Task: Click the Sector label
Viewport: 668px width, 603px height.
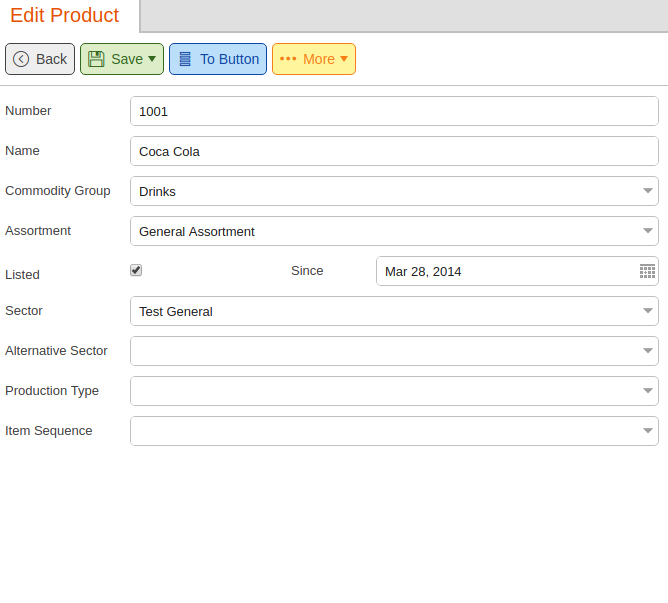Action: (24, 311)
